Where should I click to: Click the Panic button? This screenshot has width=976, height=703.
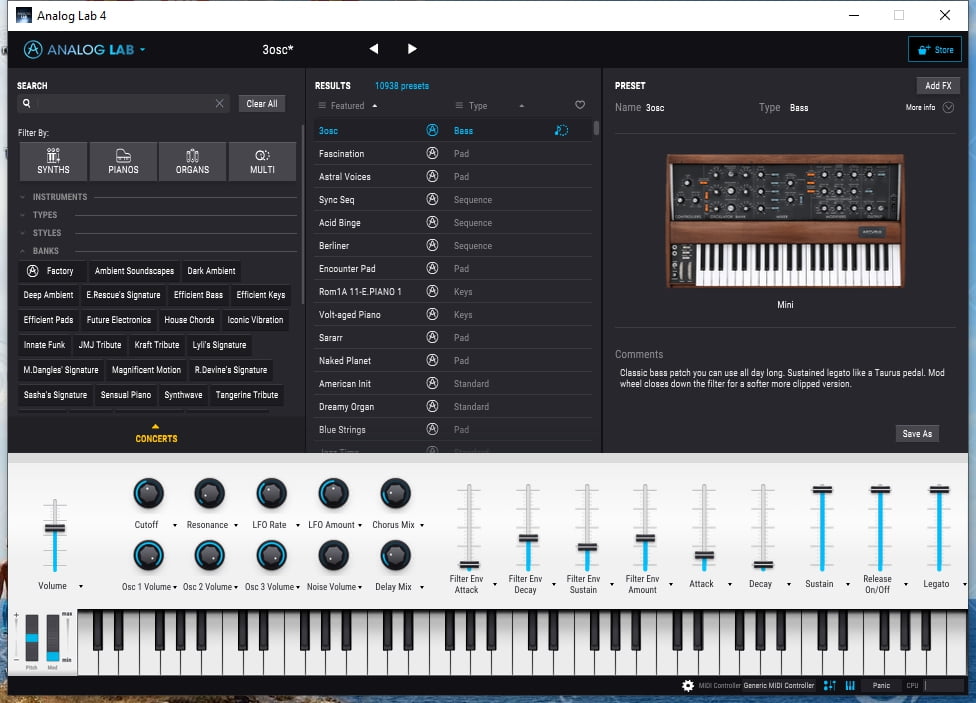[x=881, y=686]
